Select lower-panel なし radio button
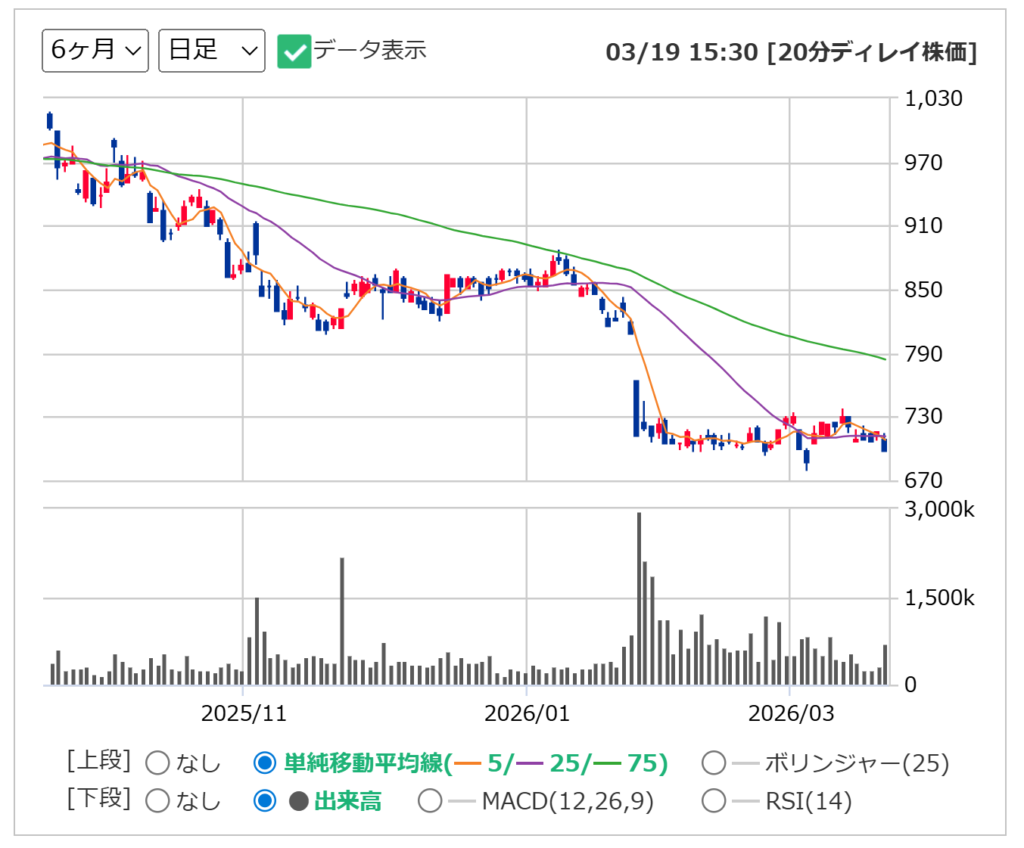 158,801
